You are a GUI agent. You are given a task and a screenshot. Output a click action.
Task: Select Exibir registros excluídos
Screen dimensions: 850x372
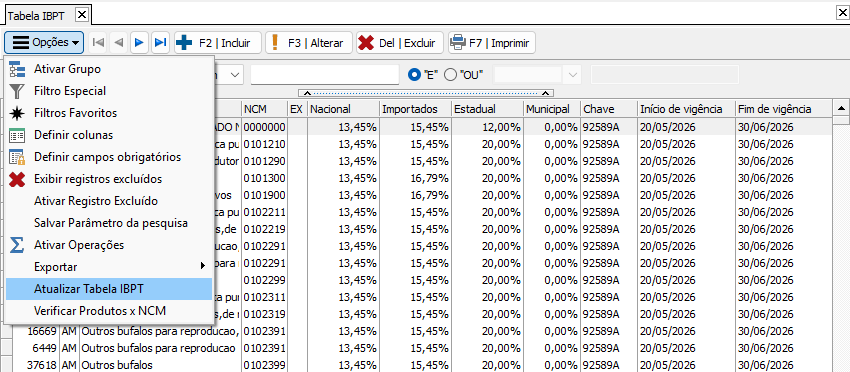click(x=109, y=179)
